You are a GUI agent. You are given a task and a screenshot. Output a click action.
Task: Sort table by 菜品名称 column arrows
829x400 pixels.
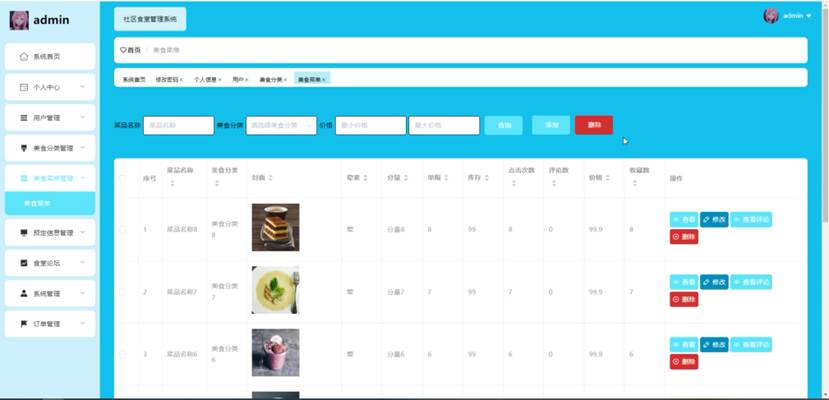(x=171, y=183)
